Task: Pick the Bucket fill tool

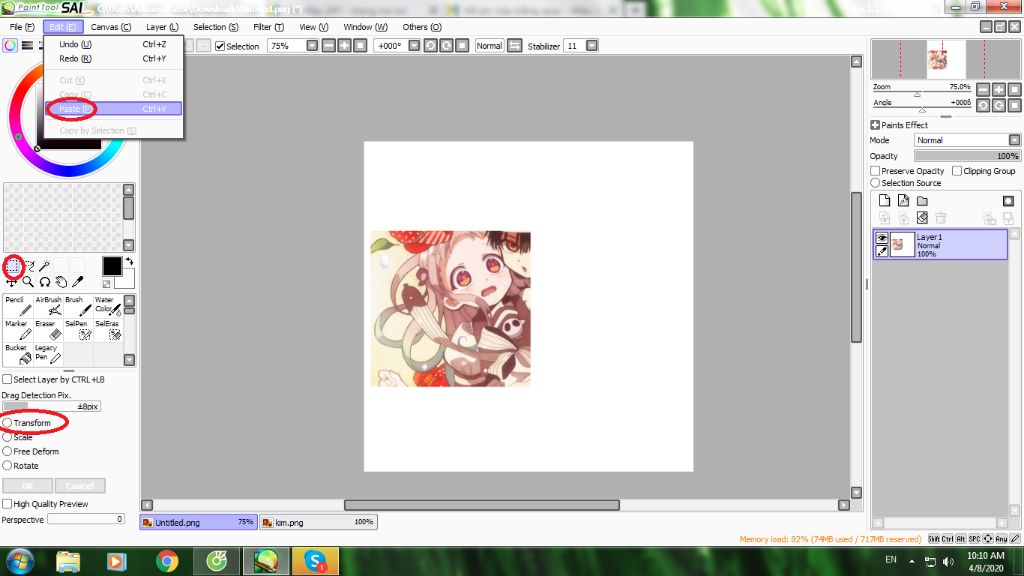Action: [x=17, y=354]
